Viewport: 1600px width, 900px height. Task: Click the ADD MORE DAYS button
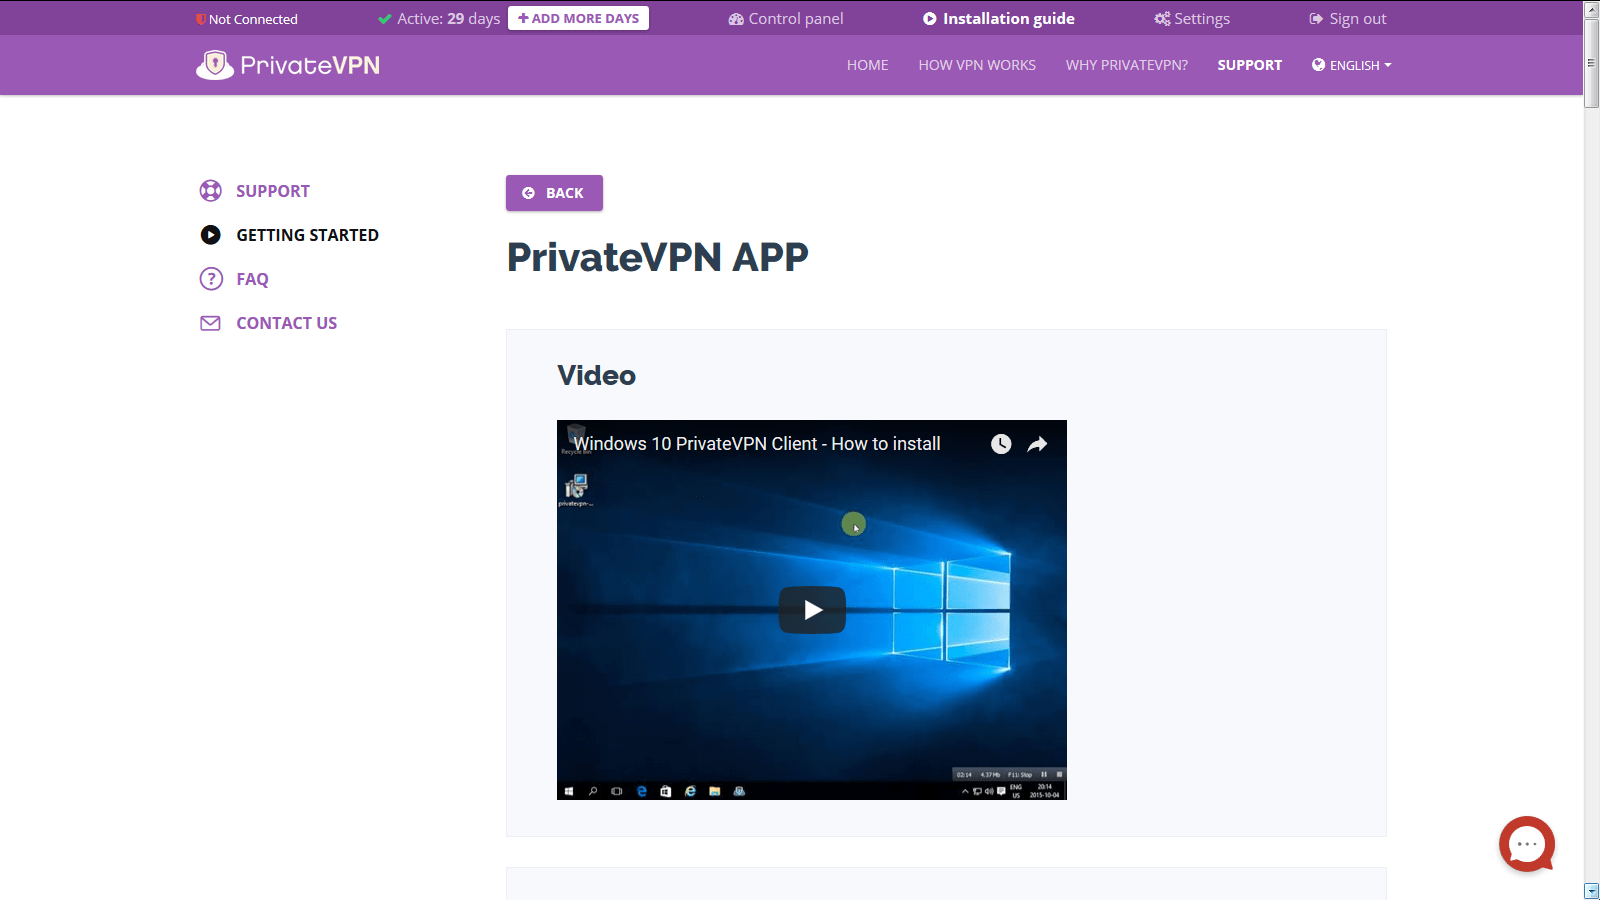[578, 18]
